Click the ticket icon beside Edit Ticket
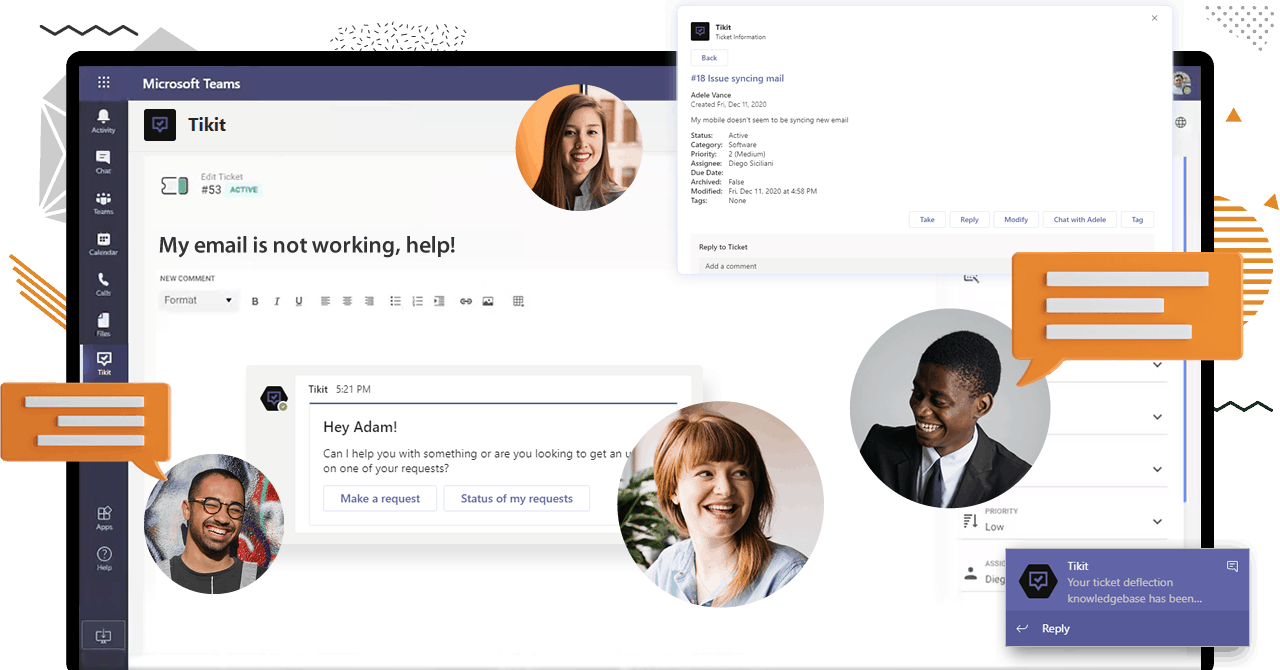This screenshot has width=1280, height=670. 175,185
